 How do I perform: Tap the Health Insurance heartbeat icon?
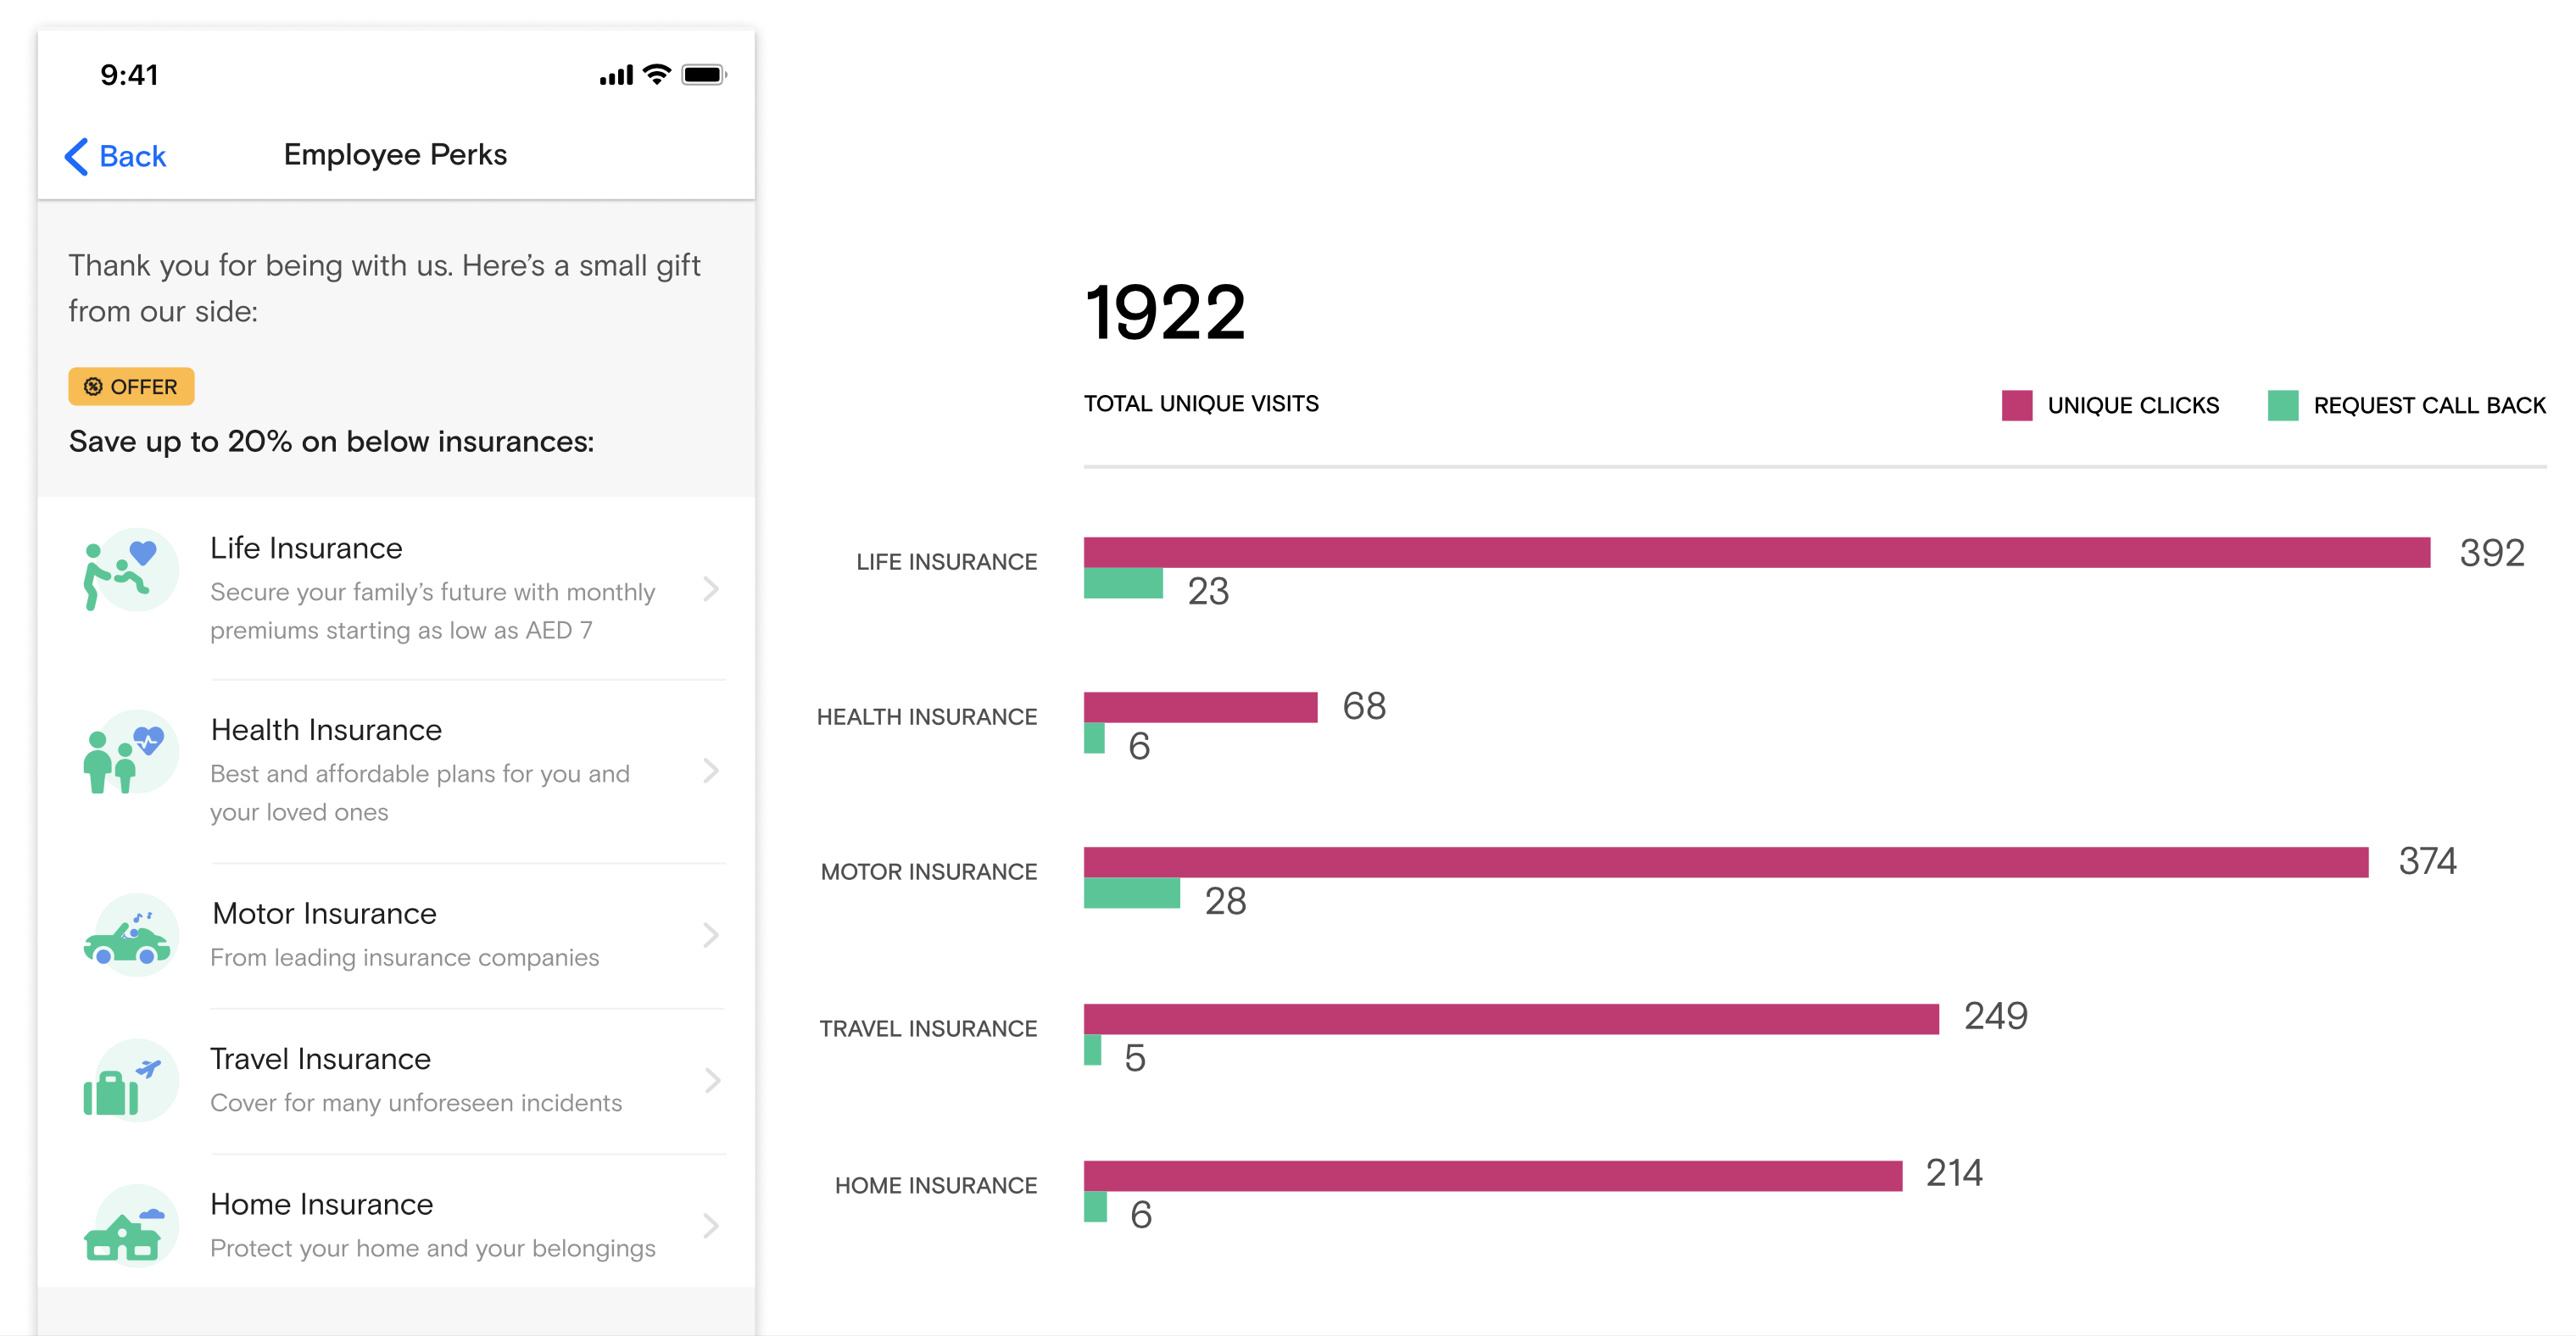point(130,753)
